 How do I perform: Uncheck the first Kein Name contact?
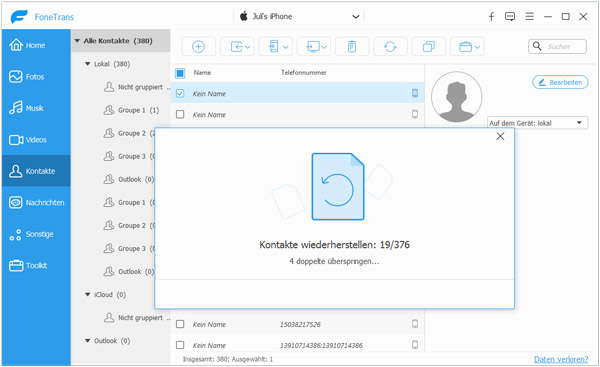click(x=180, y=93)
